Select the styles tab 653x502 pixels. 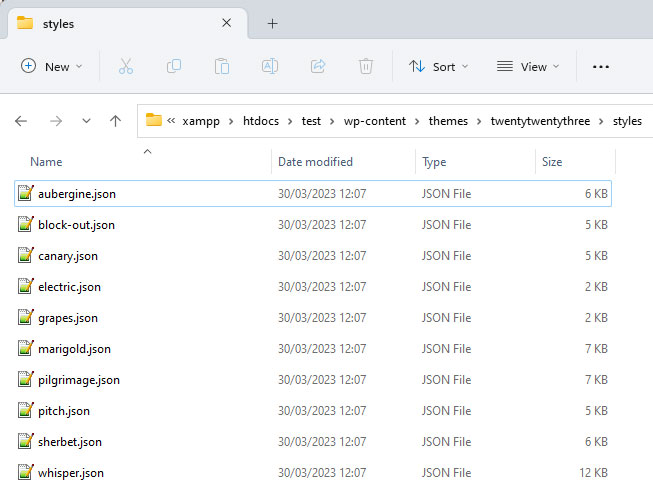(59, 23)
